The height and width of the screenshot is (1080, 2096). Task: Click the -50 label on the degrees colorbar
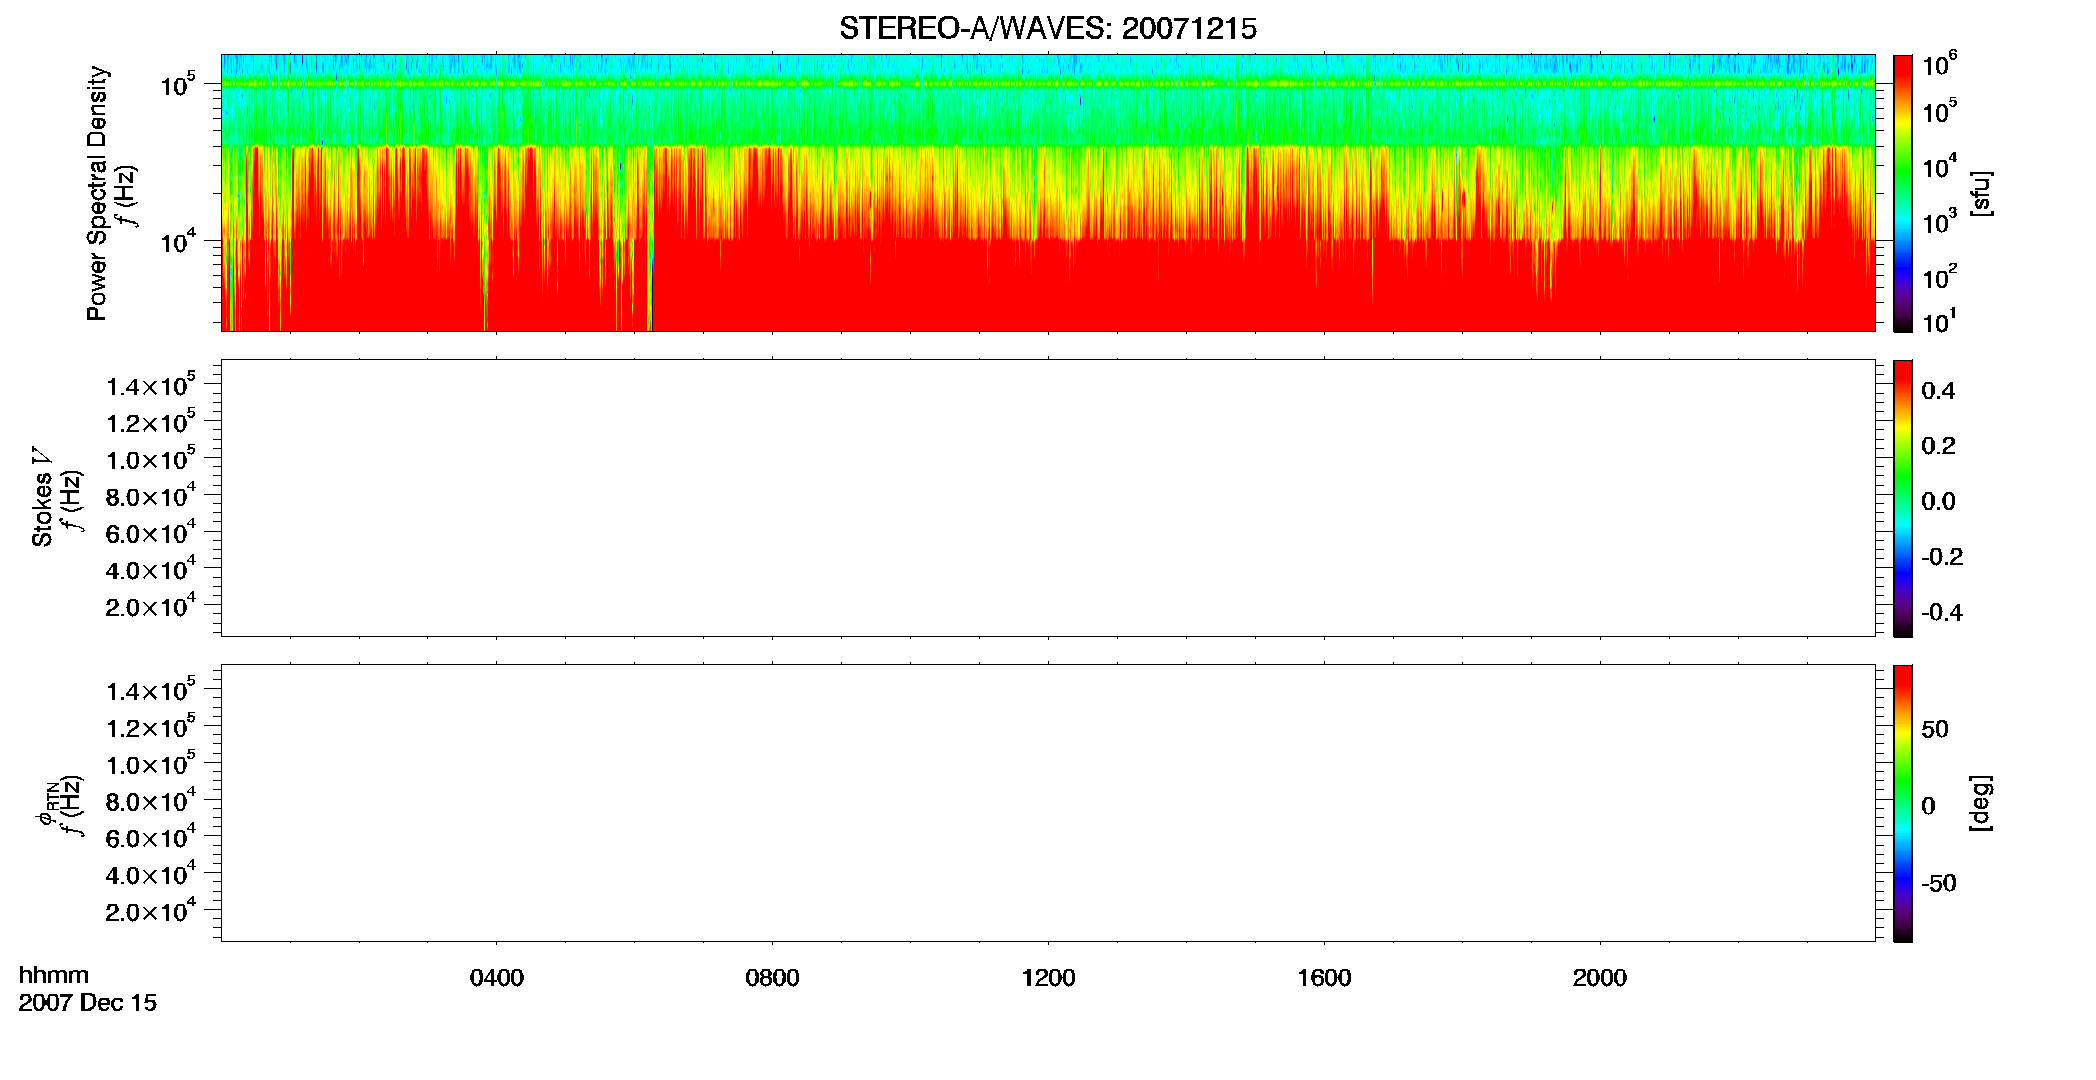point(1939,884)
